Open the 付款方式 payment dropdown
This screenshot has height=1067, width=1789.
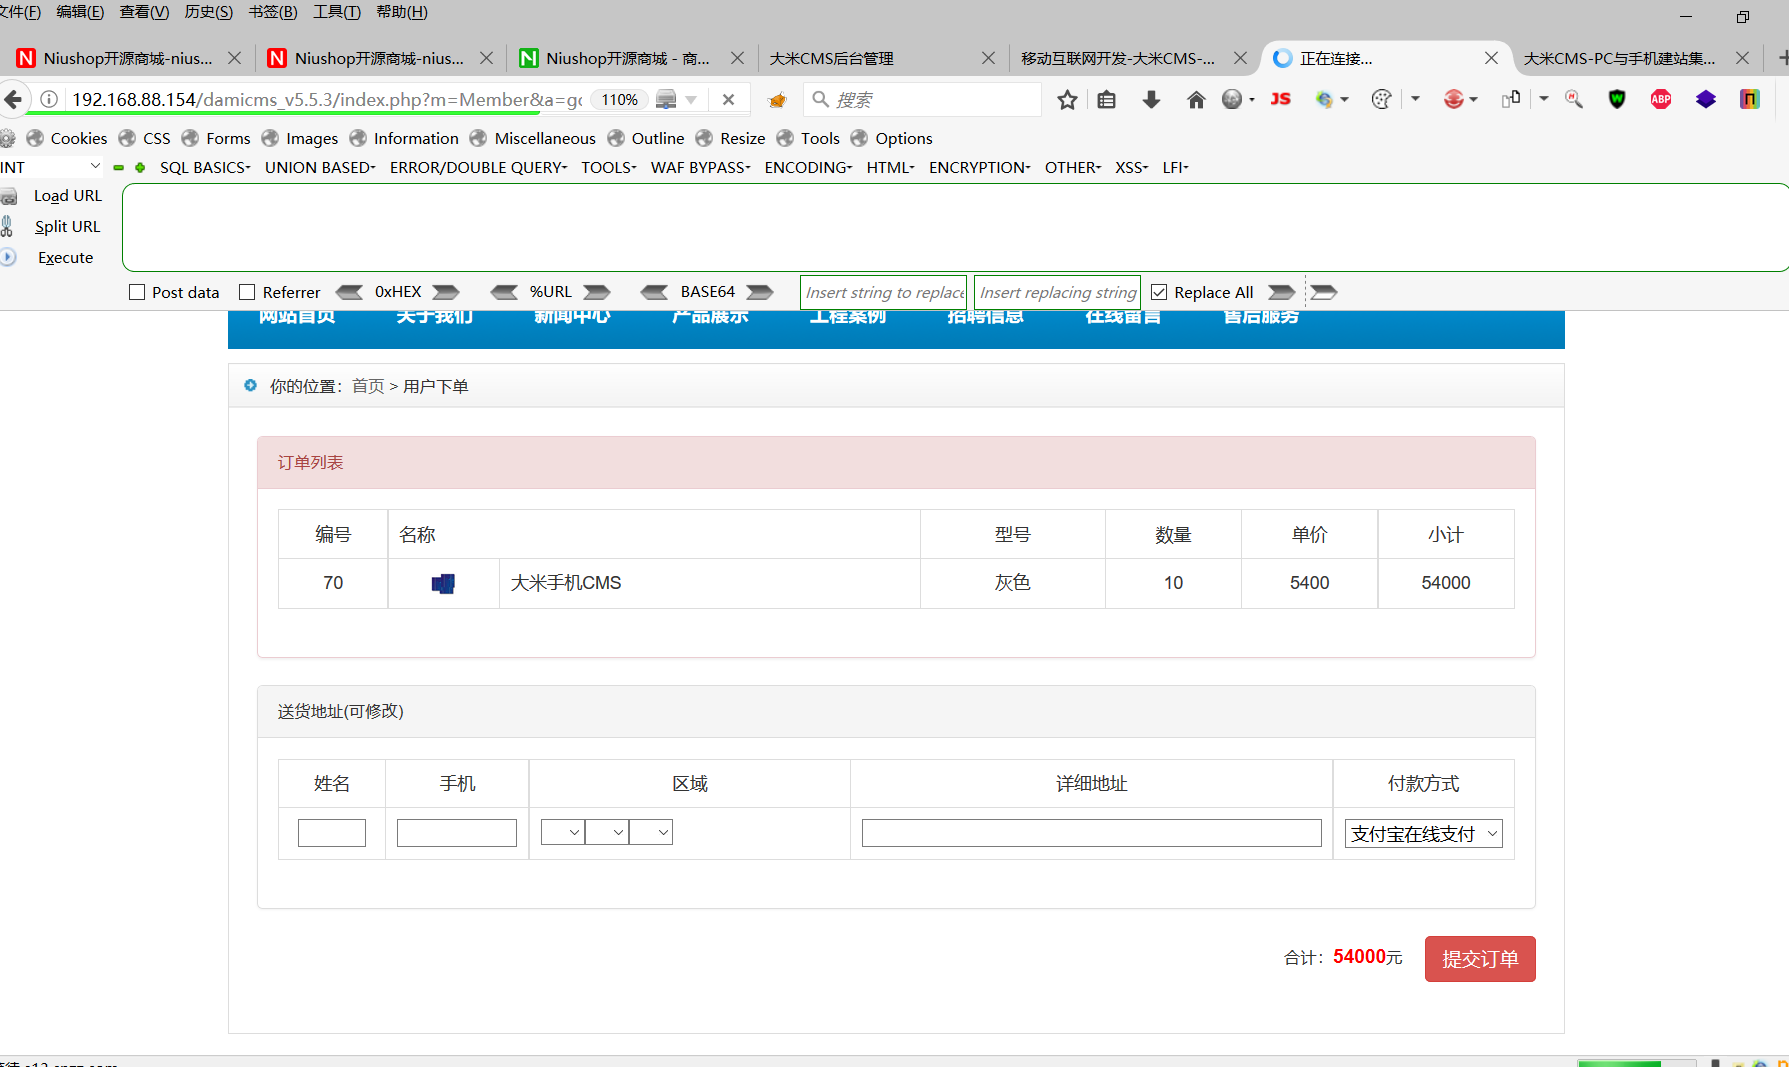tap(1423, 834)
